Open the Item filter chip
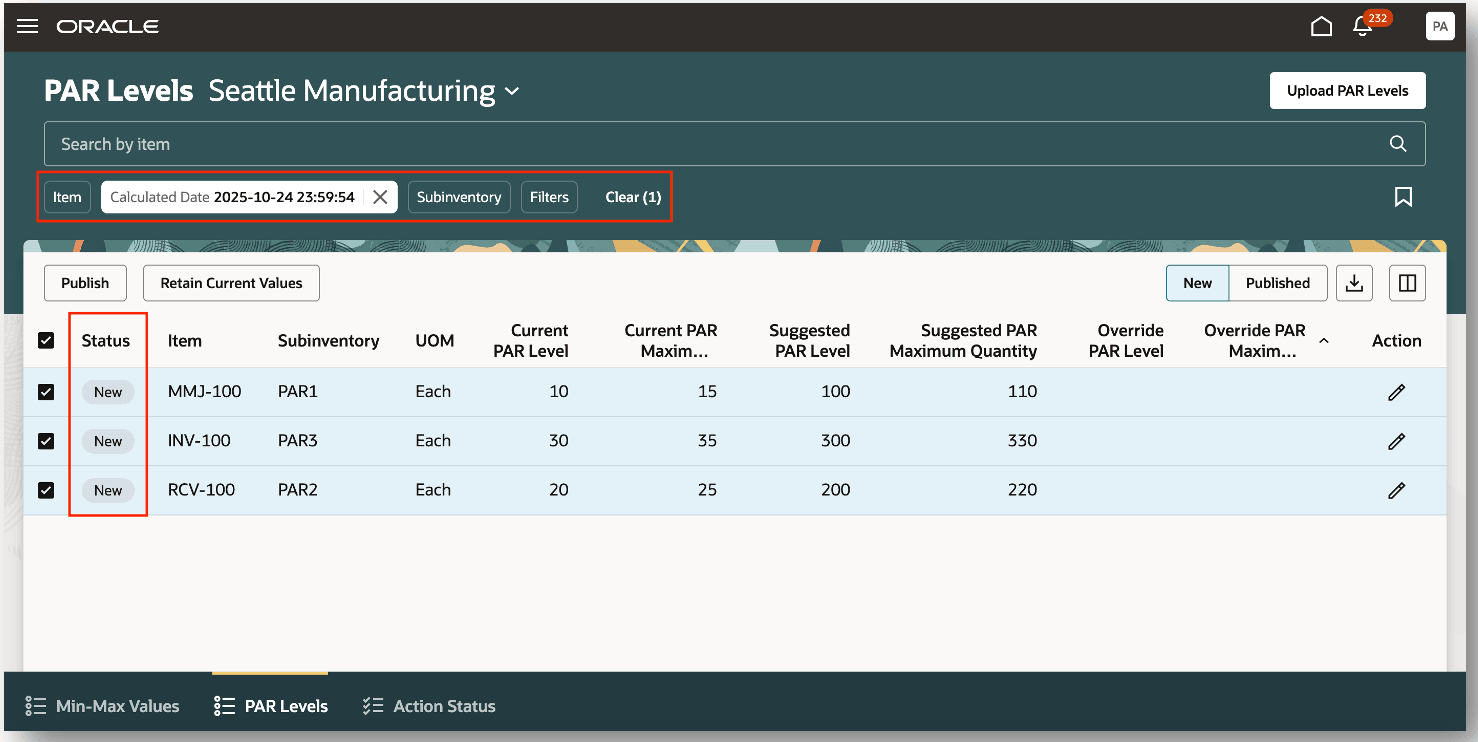 click(67, 197)
